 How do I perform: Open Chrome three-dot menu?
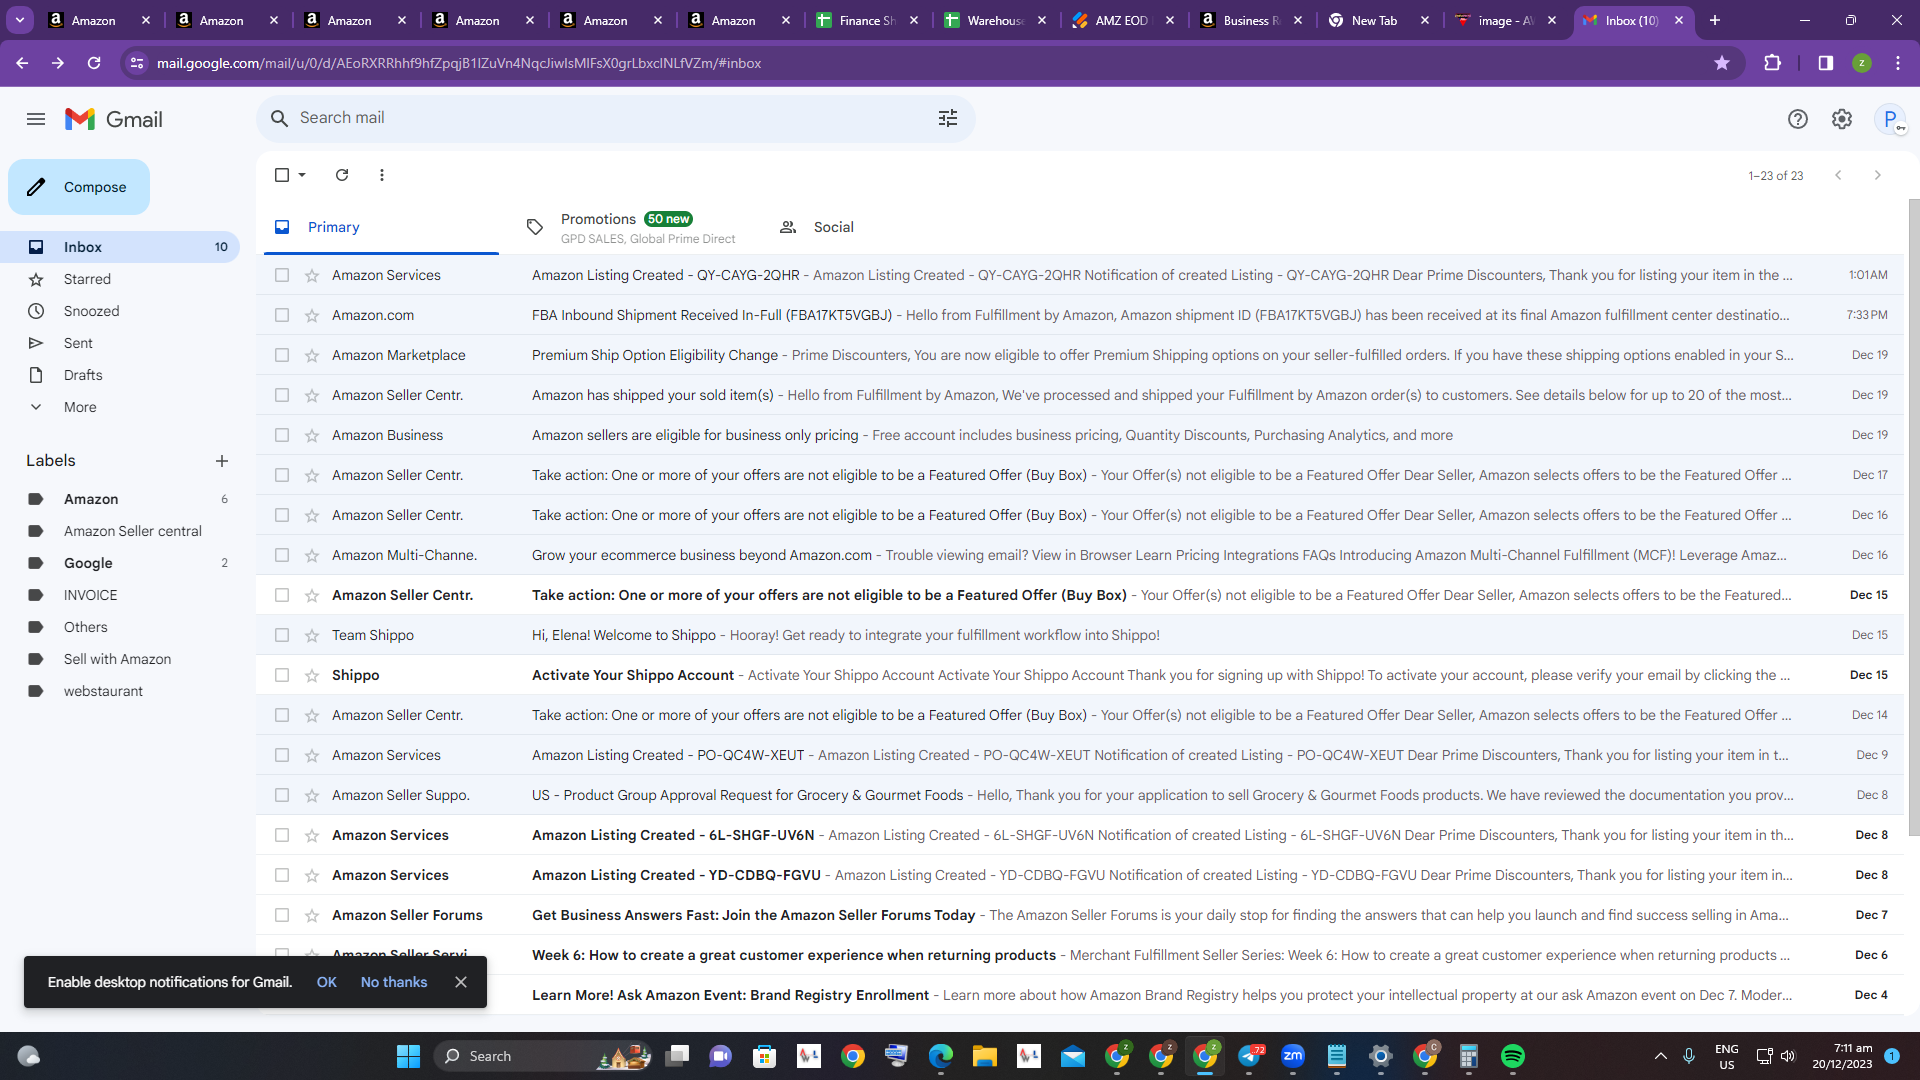[x=1898, y=63]
